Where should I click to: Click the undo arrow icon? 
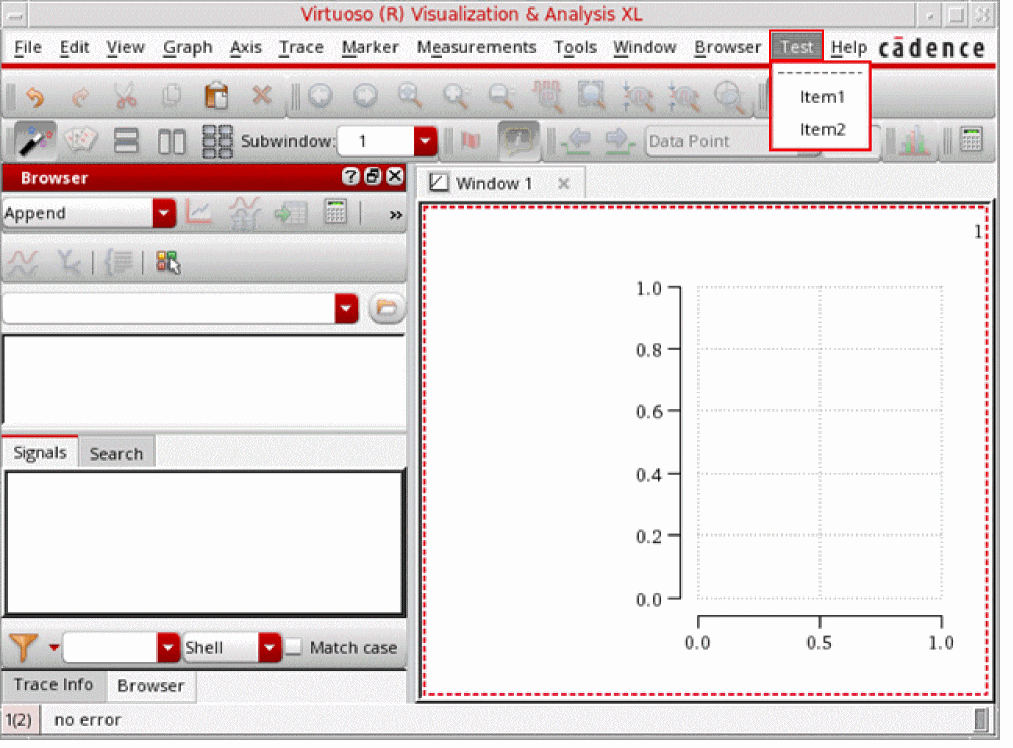pos(35,96)
